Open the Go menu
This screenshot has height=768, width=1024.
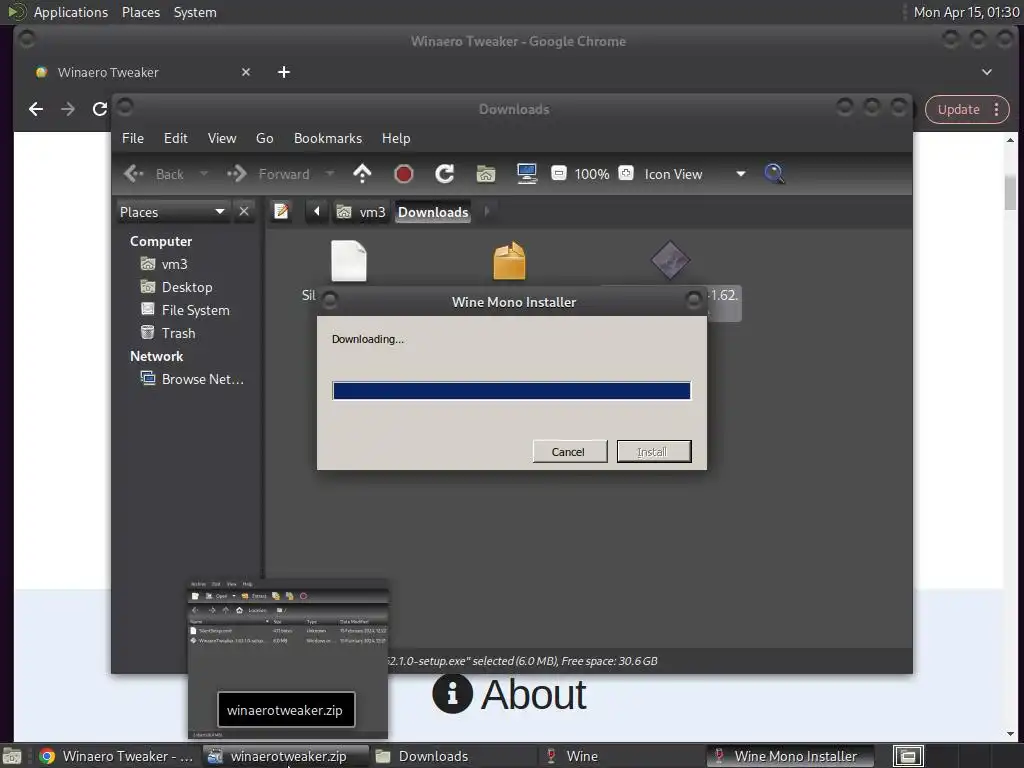[264, 138]
